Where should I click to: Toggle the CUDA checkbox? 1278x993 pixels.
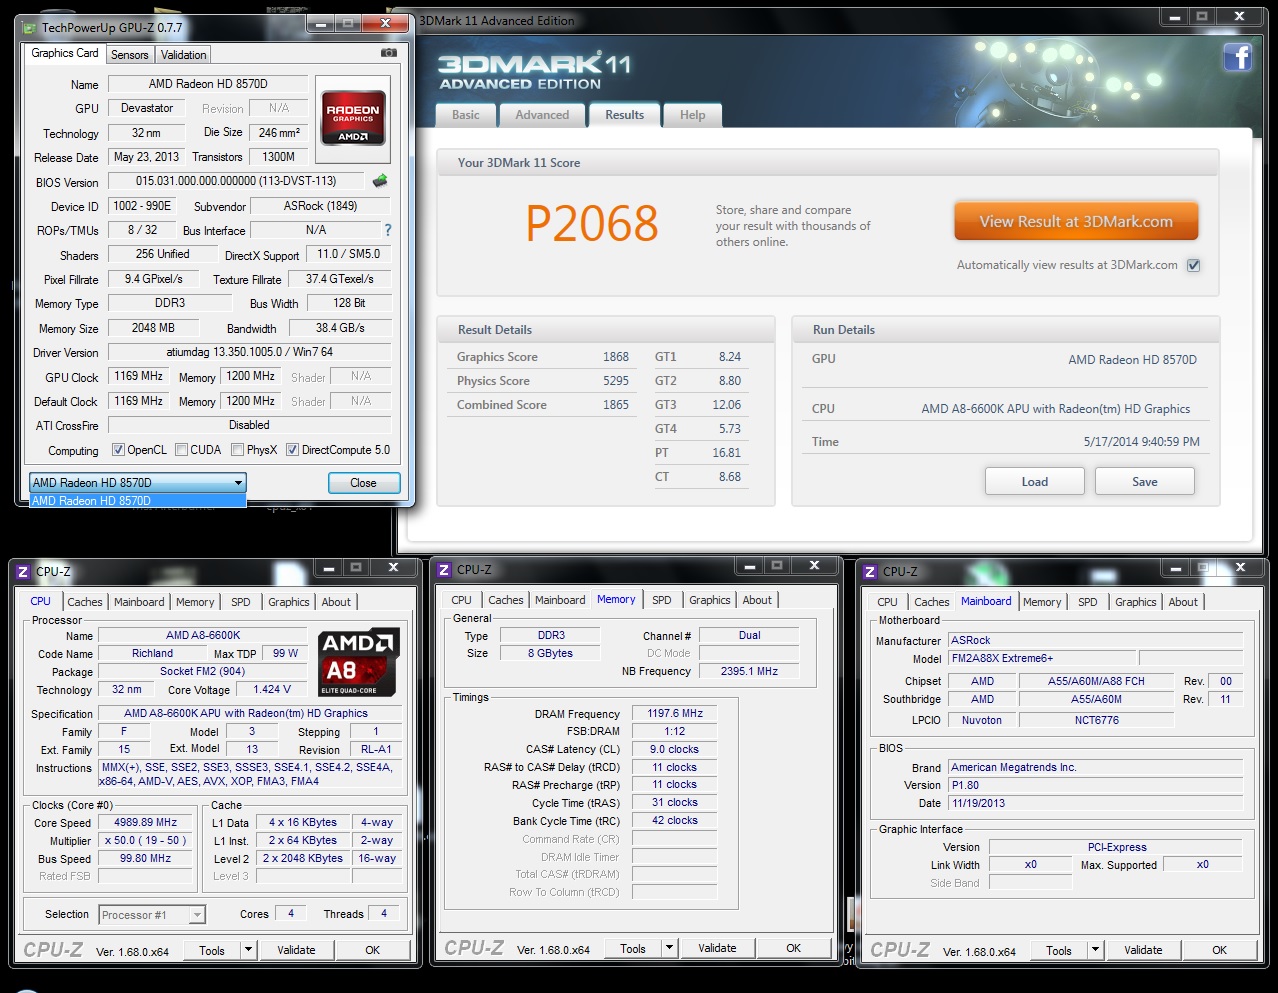182,450
